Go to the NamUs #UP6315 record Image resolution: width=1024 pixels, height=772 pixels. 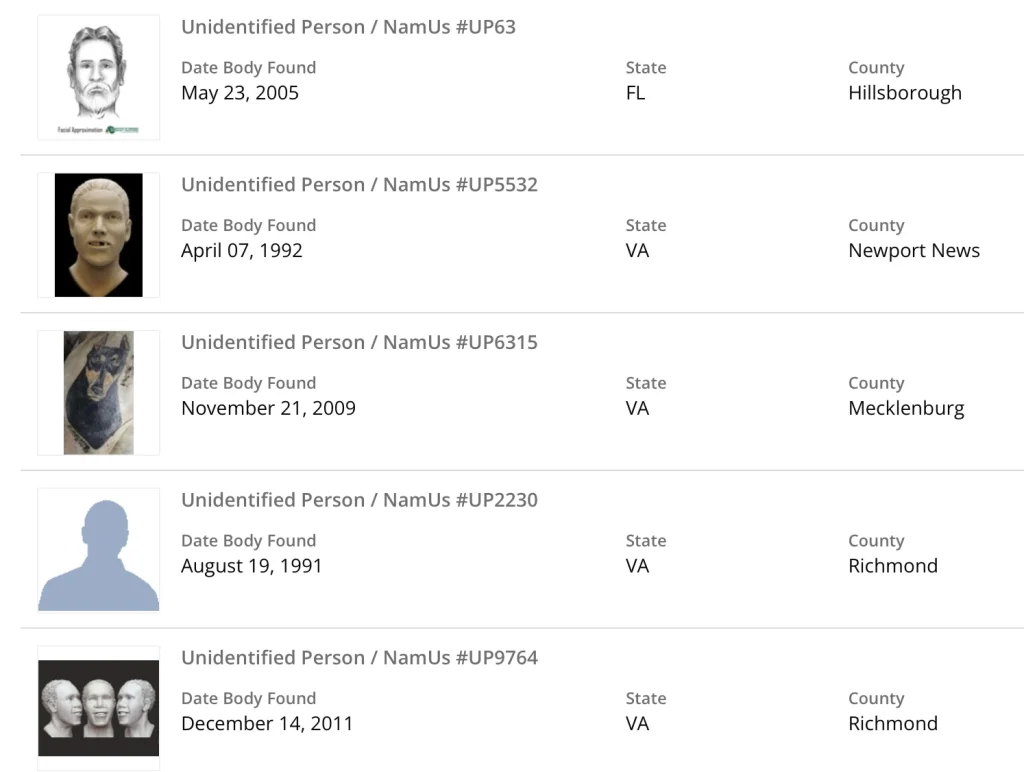pos(359,342)
